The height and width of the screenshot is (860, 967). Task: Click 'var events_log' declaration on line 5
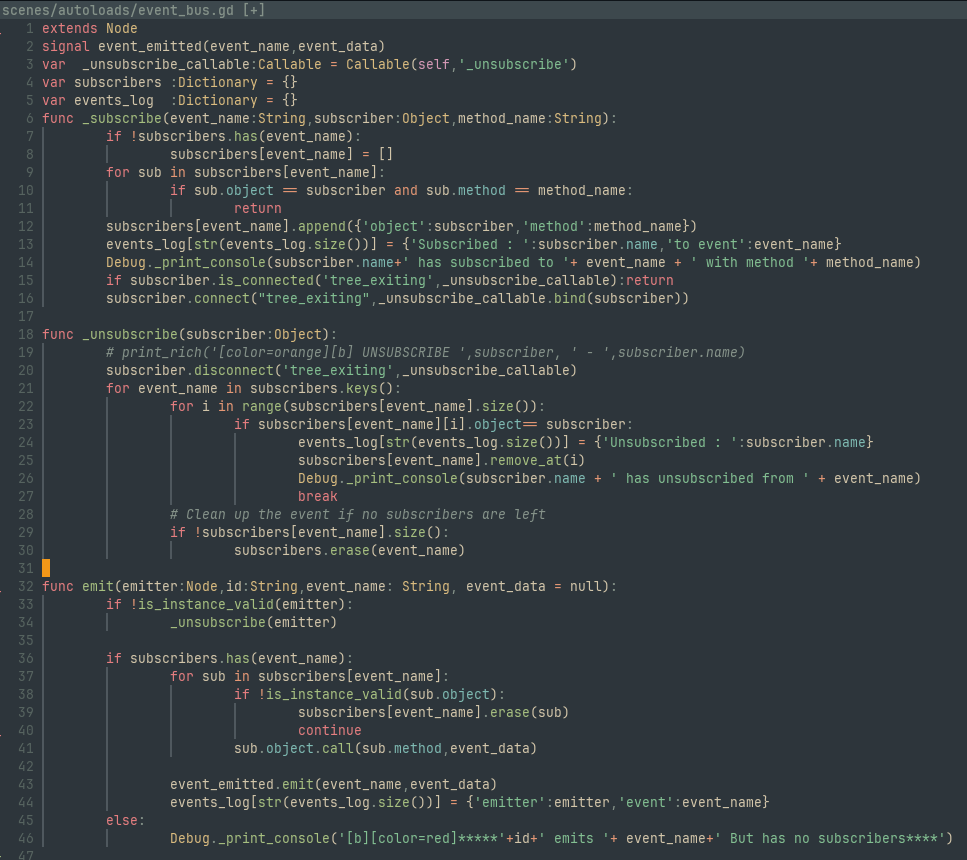97,100
